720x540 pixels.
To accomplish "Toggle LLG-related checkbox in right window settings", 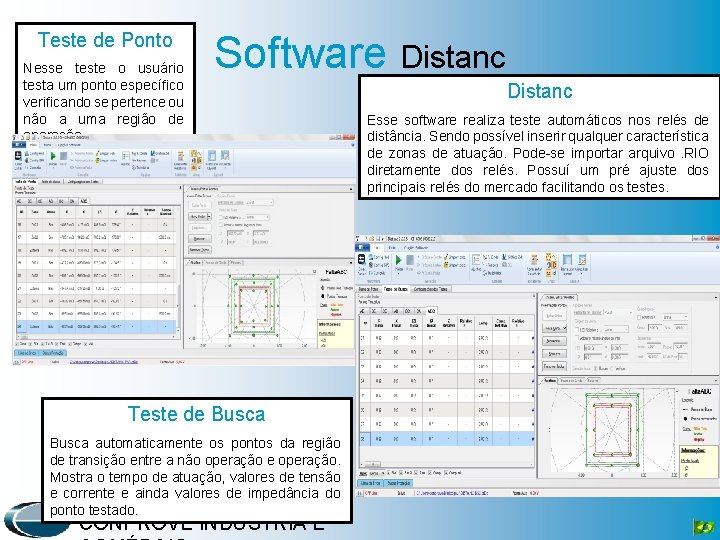I will (x=578, y=329).
